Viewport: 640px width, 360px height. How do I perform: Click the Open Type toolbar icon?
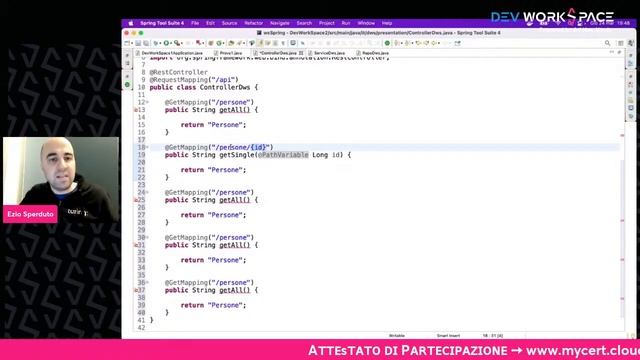click(231, 43)
